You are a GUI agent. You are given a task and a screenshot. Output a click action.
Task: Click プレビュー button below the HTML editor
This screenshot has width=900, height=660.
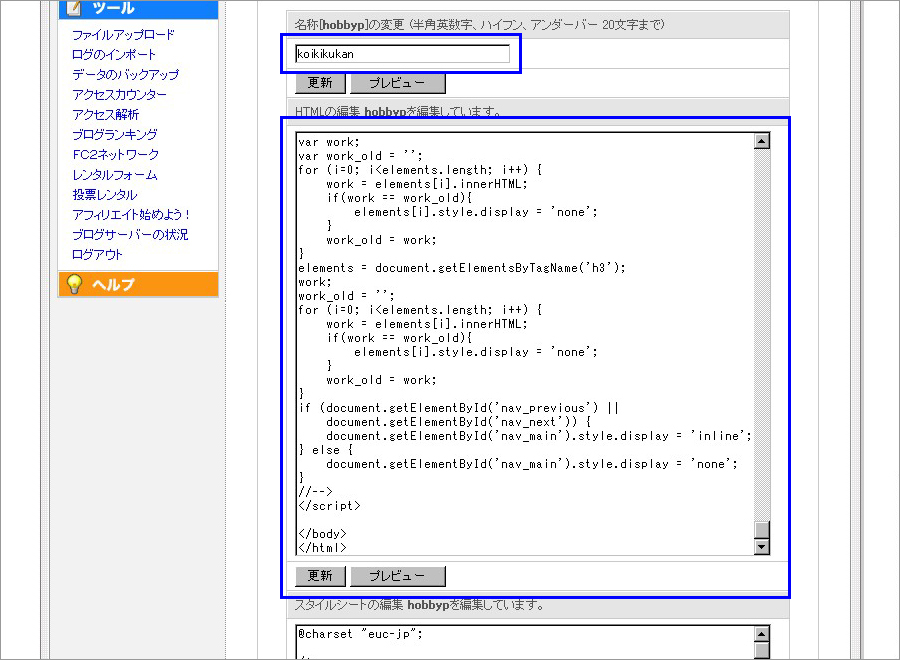[398, 576]
